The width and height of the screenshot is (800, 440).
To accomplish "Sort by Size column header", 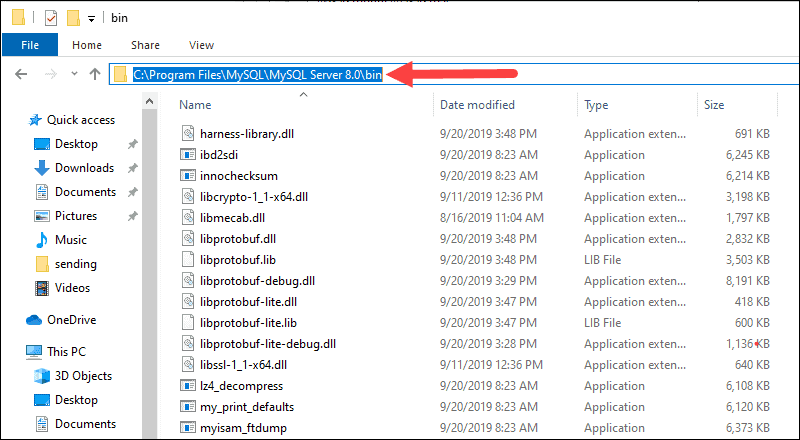I will coord(714,105).
